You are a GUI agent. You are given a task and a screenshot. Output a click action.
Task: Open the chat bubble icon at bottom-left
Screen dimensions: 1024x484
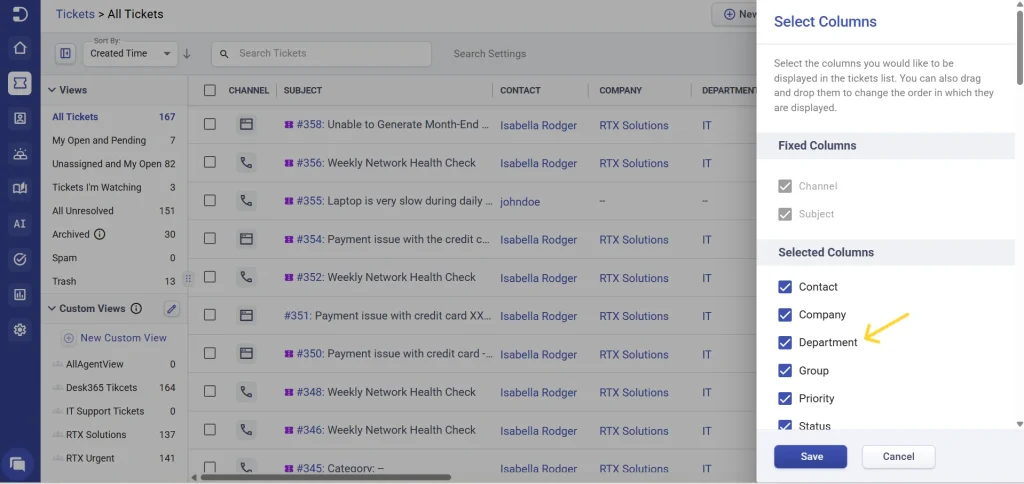pyautogui.click(x=17, y=464)
